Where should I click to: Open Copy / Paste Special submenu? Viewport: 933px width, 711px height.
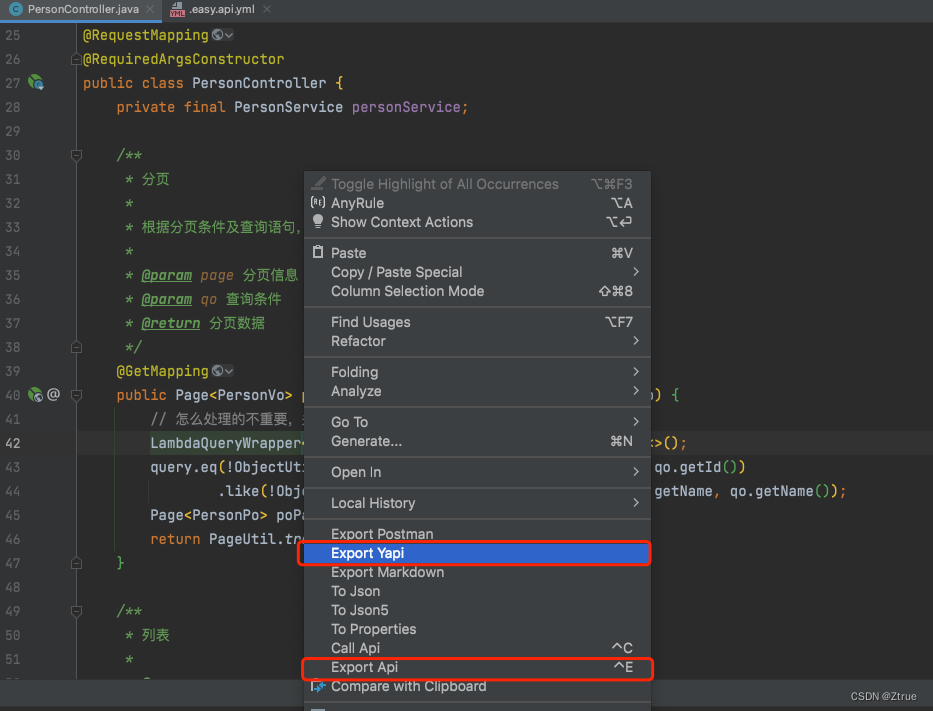(x=477, y=272)
